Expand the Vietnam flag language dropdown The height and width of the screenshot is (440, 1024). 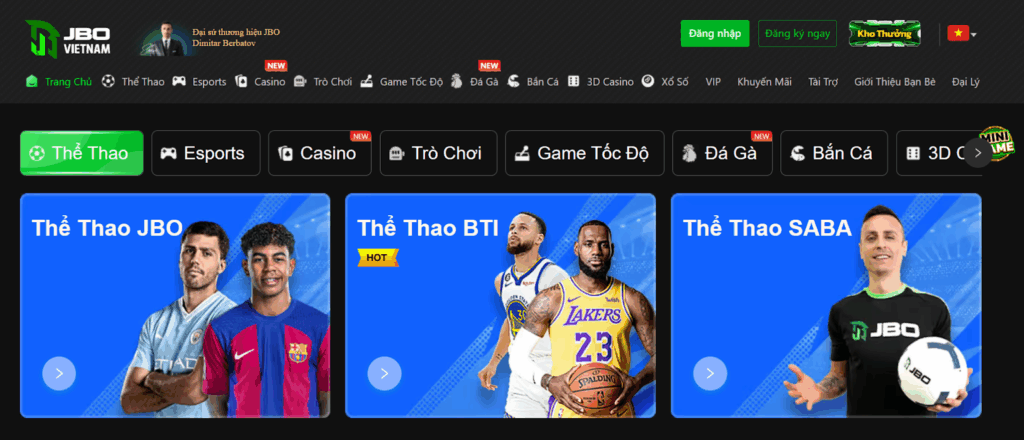point(962,33)
